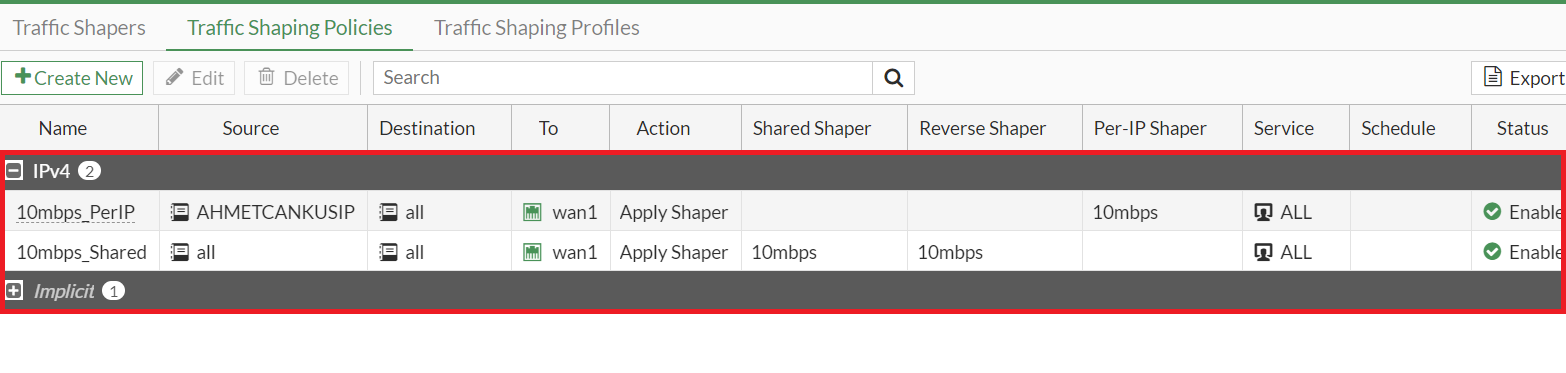Click the Export document icon
This screenshot has height=373, width=1566.
1493,78
